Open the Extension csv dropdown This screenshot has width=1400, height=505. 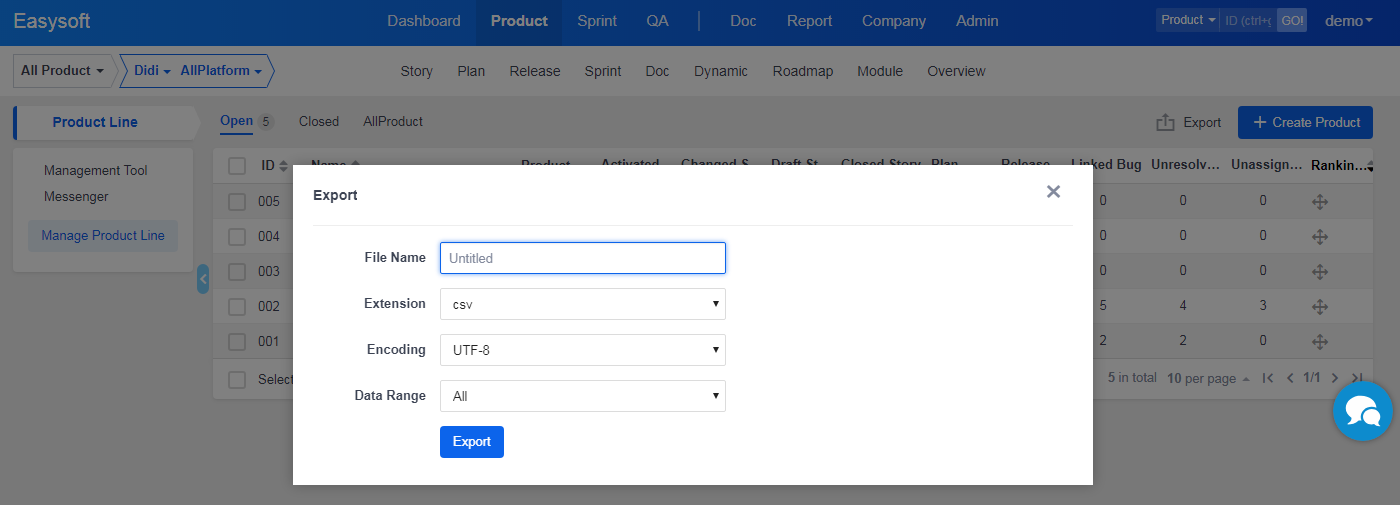582,304
